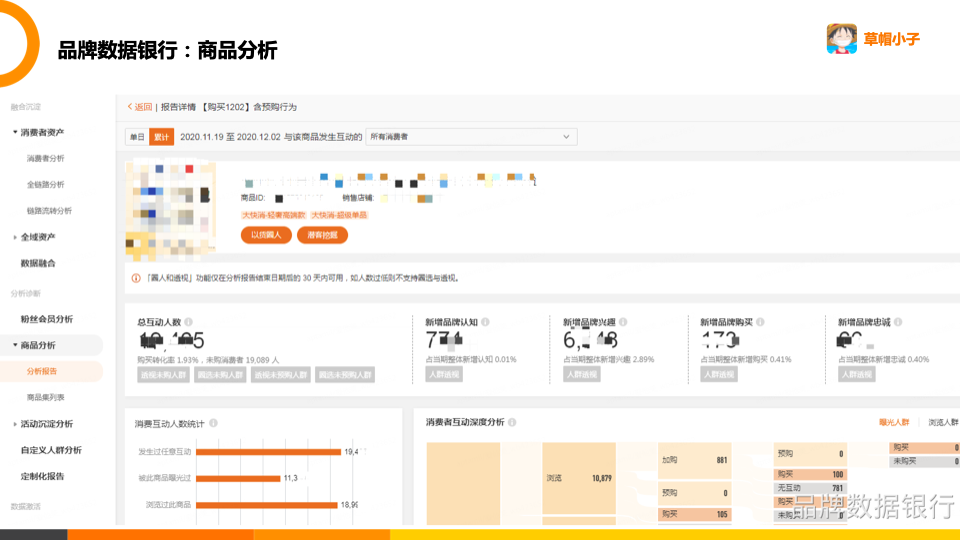Click the 大快消-超级单品 tag

339,216
